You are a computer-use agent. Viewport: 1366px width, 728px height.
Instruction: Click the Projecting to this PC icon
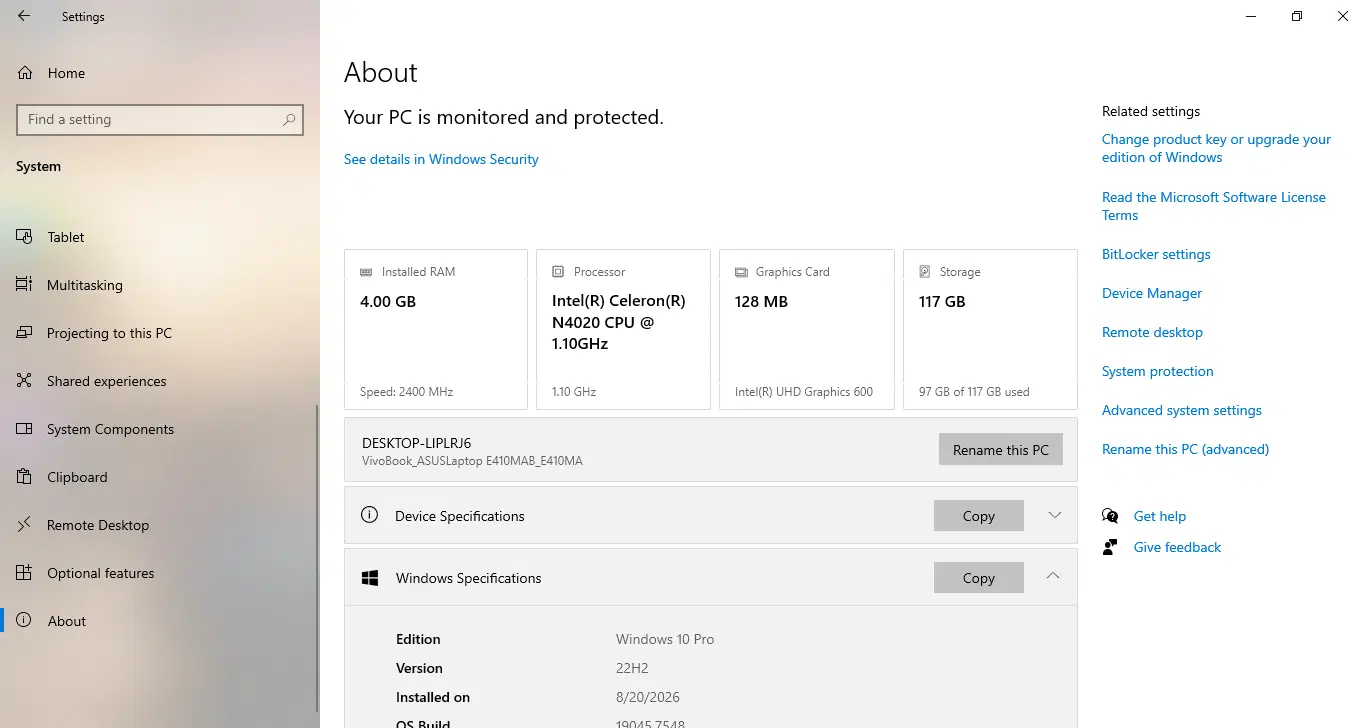pos(25,333)
